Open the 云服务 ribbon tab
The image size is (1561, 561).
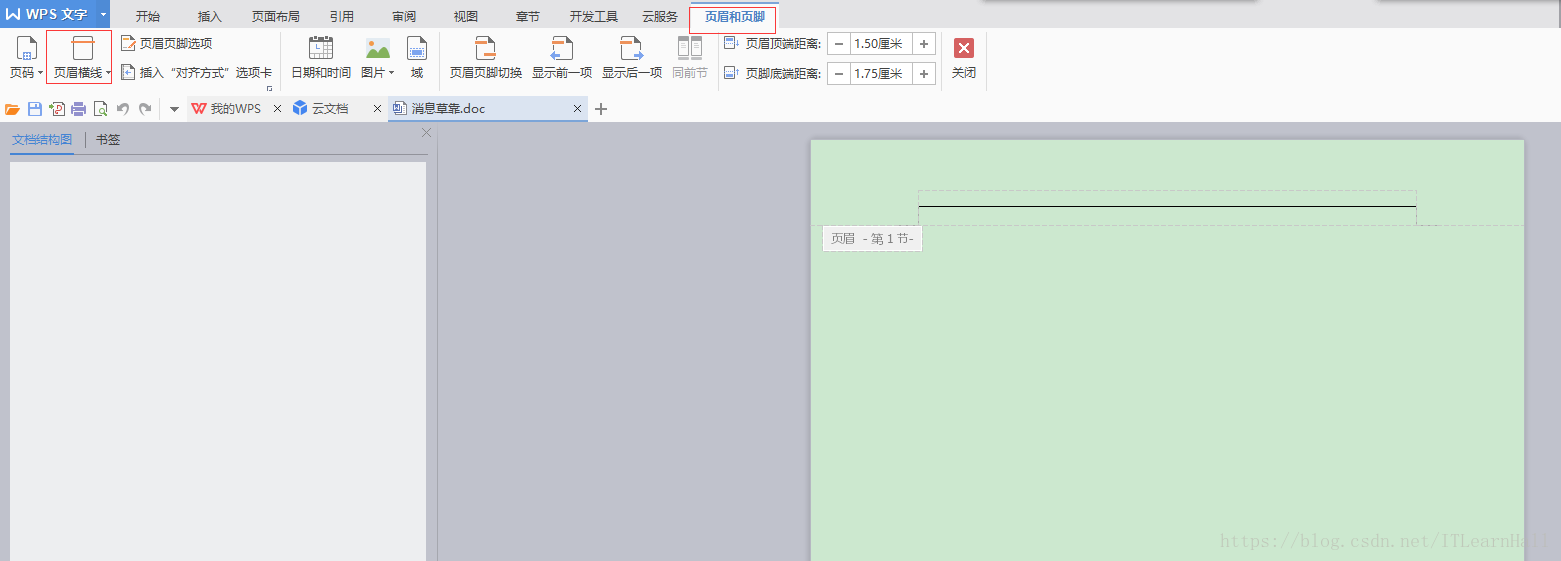tap(660, 17)
